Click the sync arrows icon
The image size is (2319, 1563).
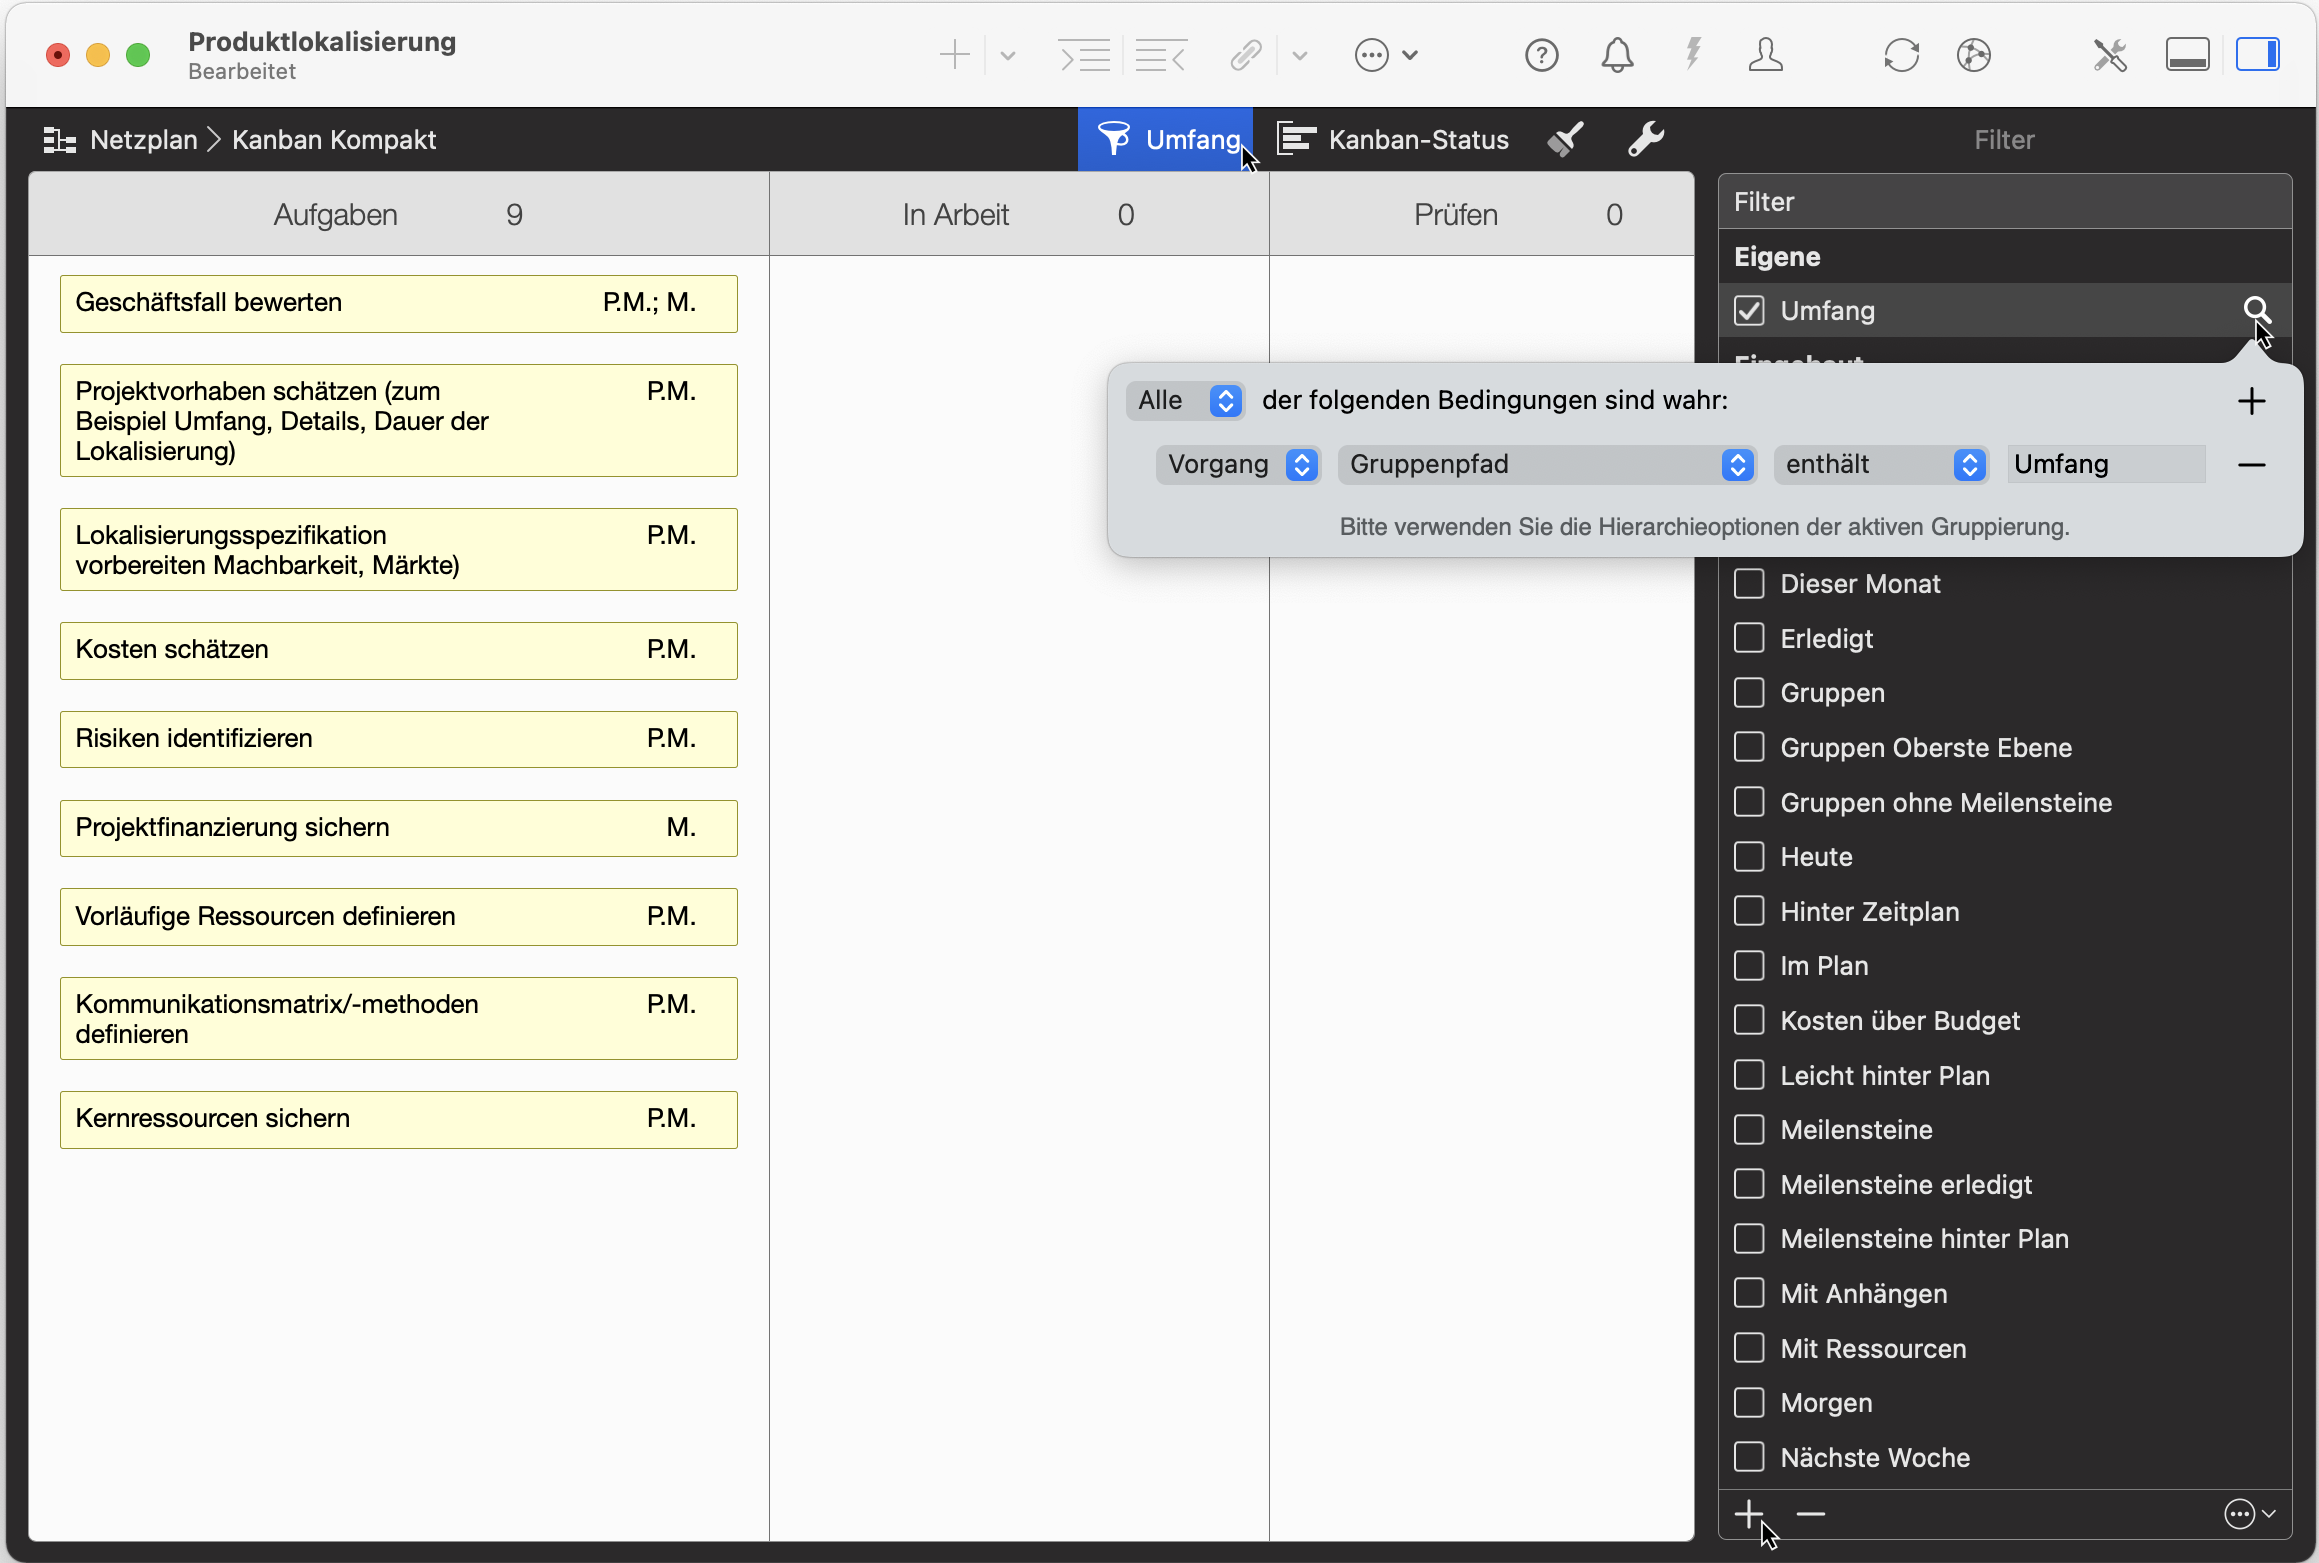pyautogui.click(x=1901, y=55)
